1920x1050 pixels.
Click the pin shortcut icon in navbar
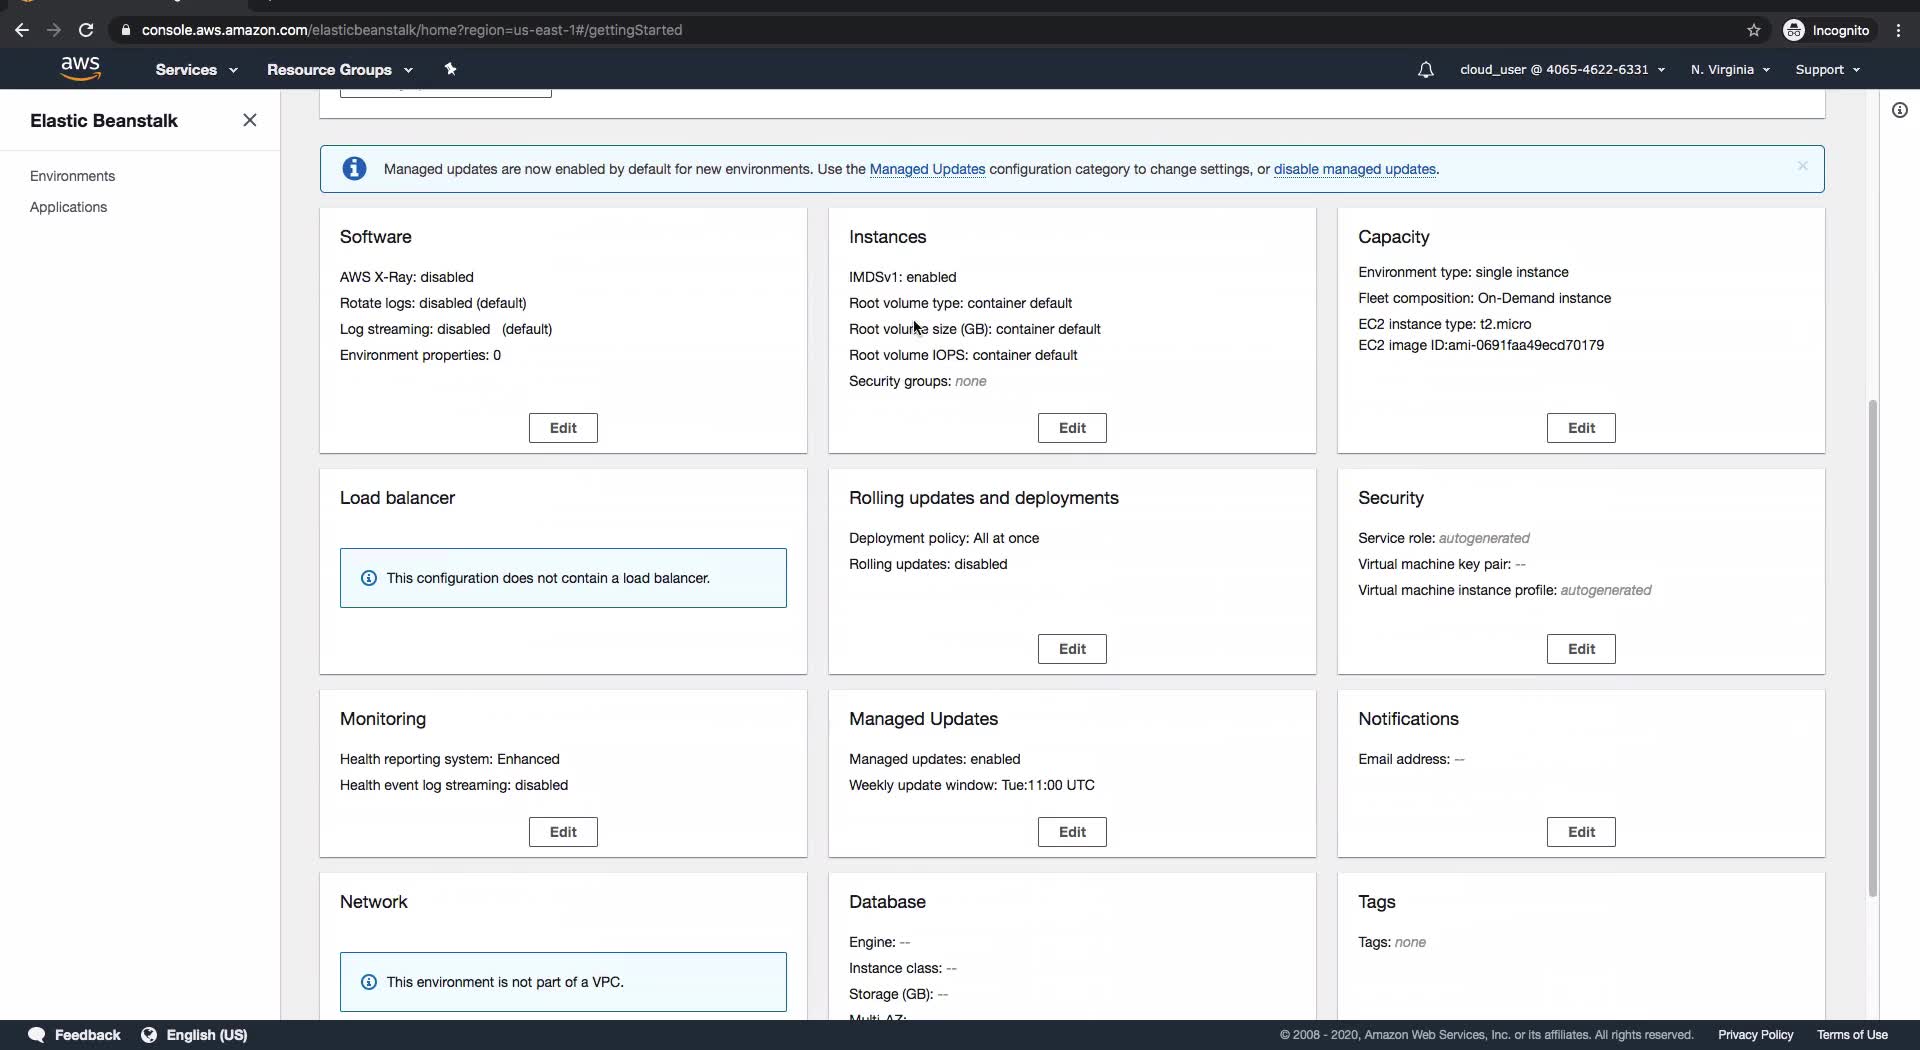point(450,69)
